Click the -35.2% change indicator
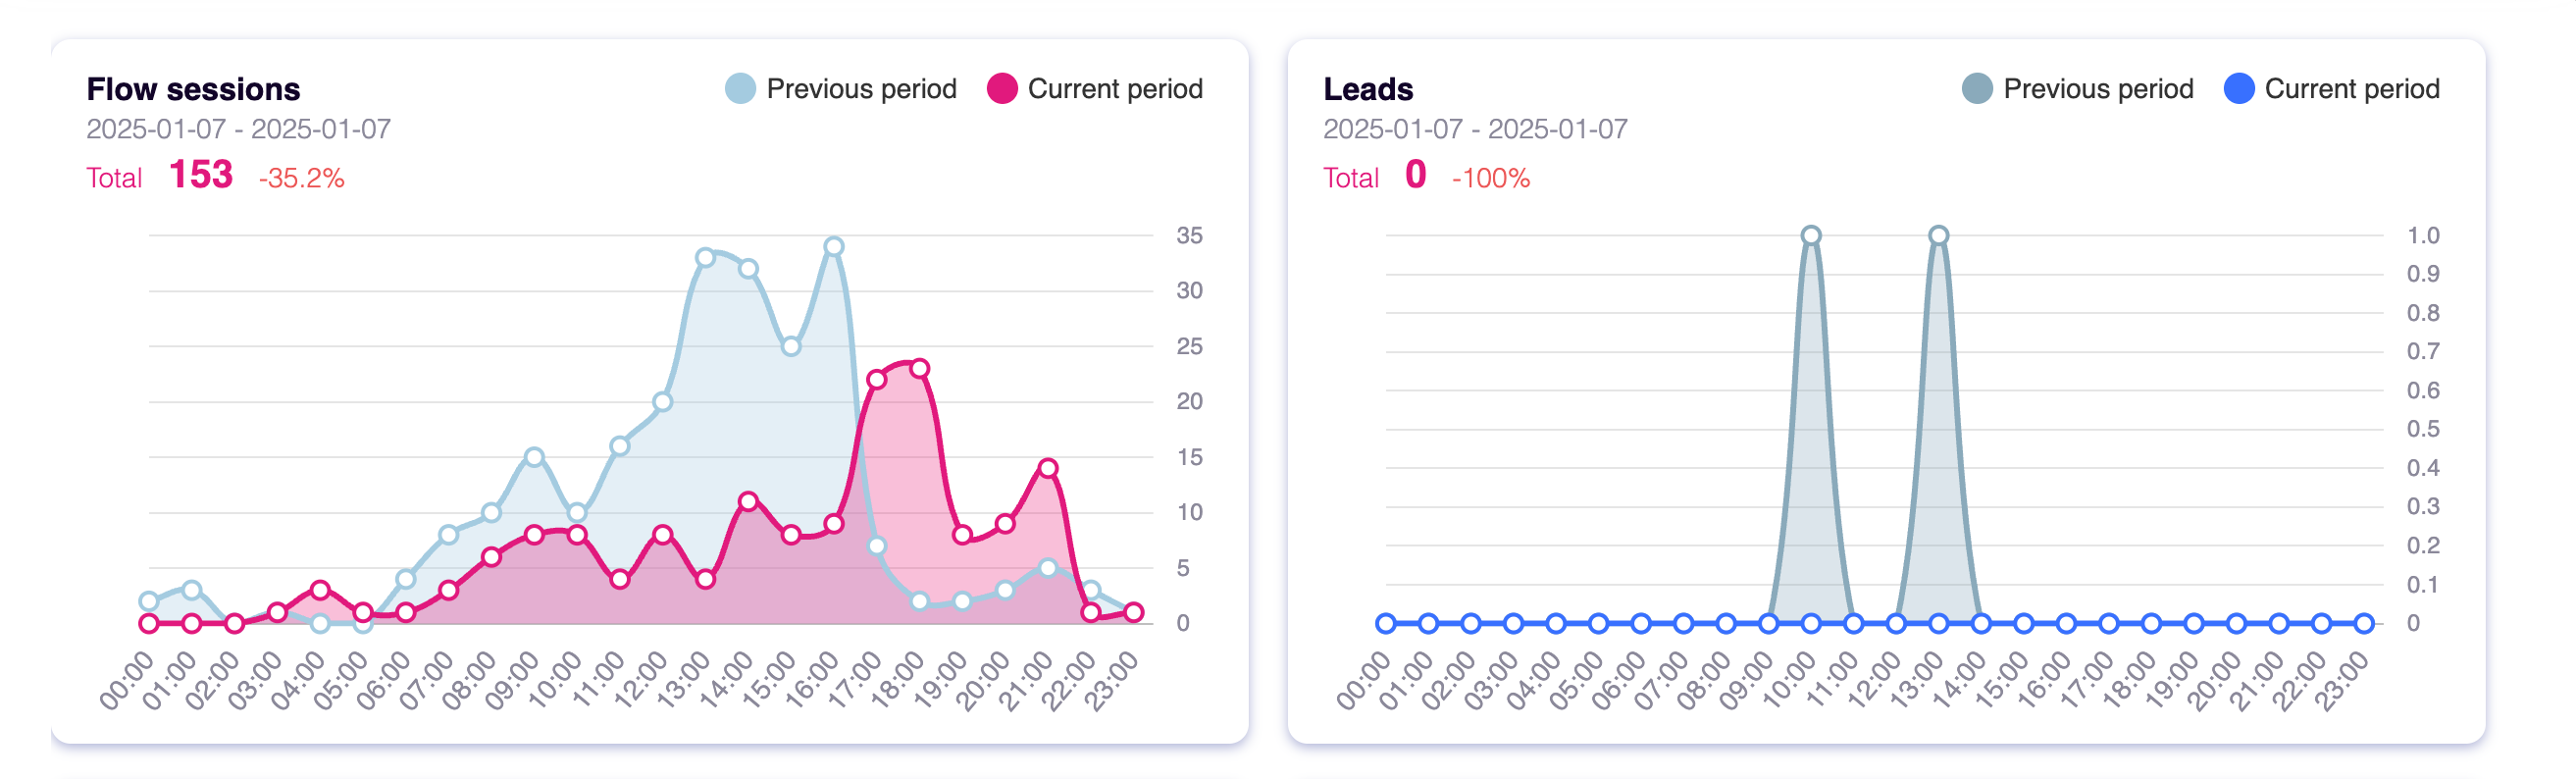 [302, 178]
